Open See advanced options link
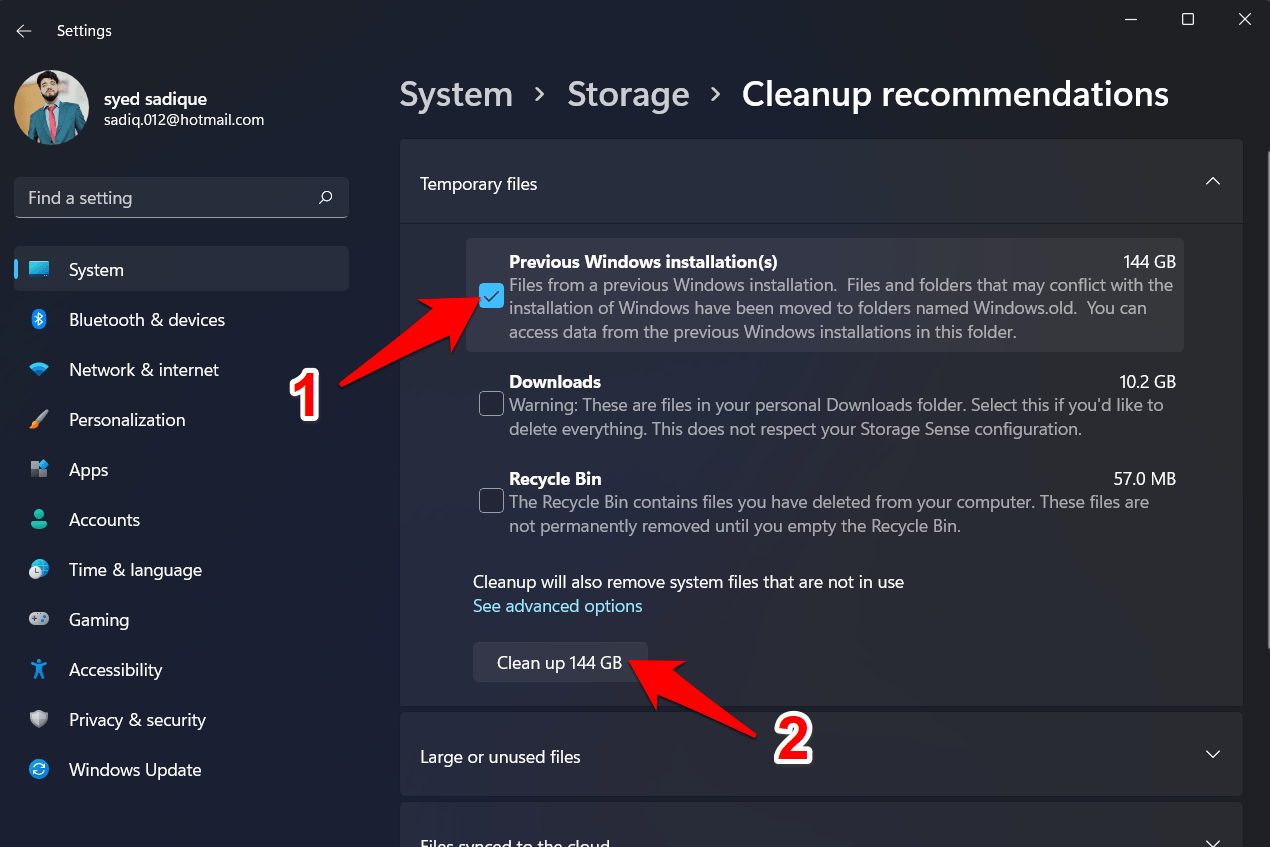Viewport: 1270px width, 847px height. [x=557, y=606]
